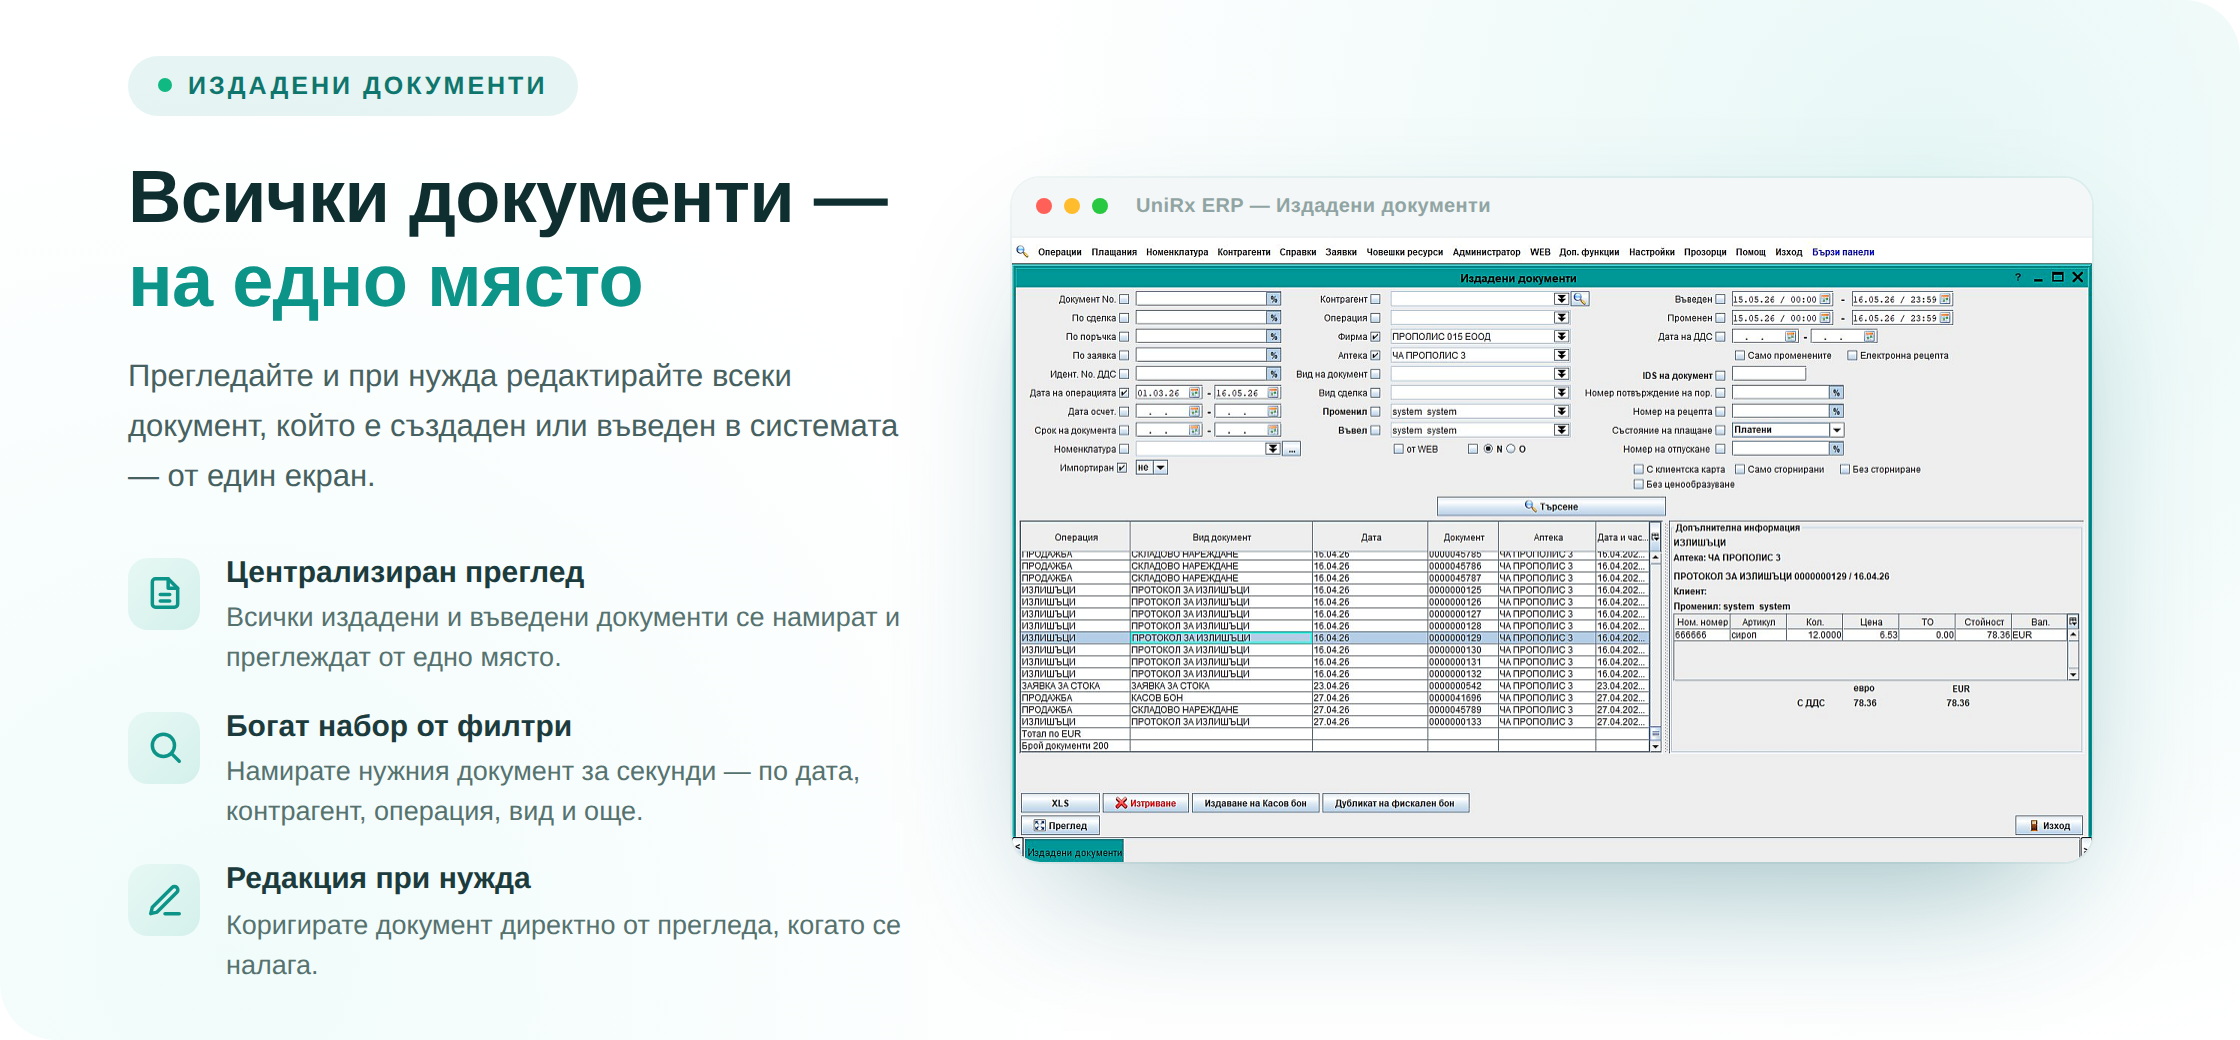
Task: Check the от WEB checkbox
Action: click(1399, 449)
